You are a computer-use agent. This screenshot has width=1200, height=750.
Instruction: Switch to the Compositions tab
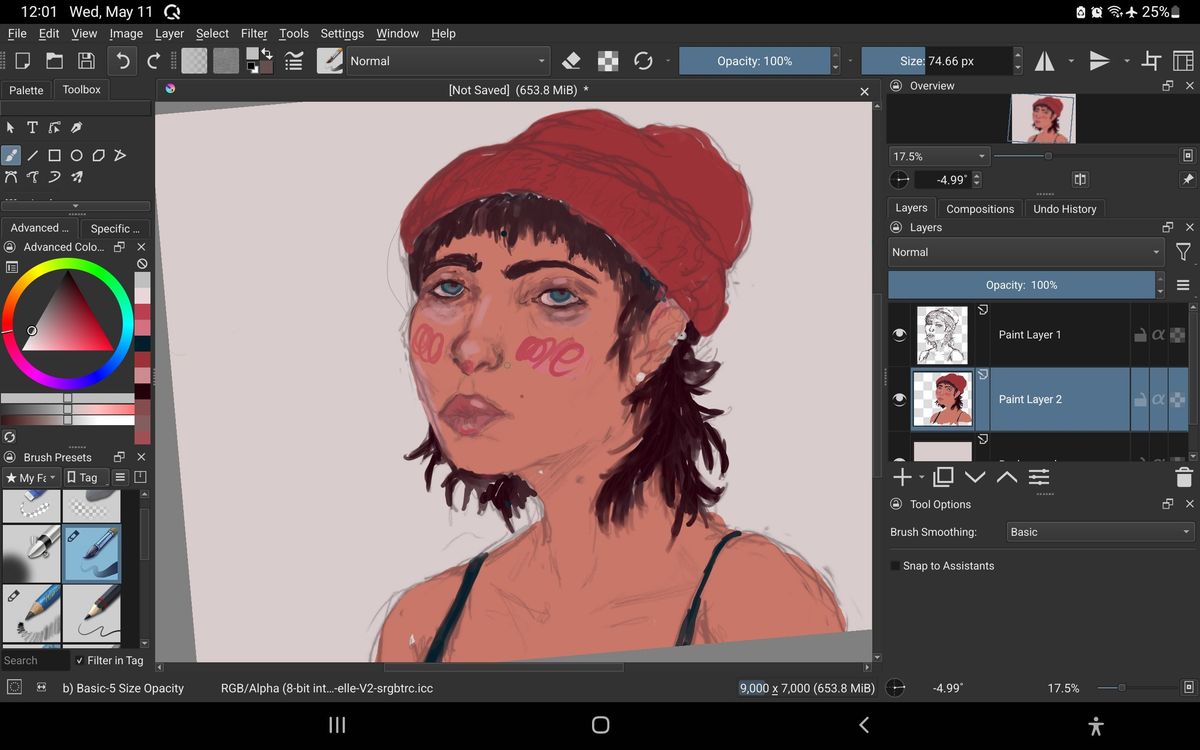[x=980, y=209]
